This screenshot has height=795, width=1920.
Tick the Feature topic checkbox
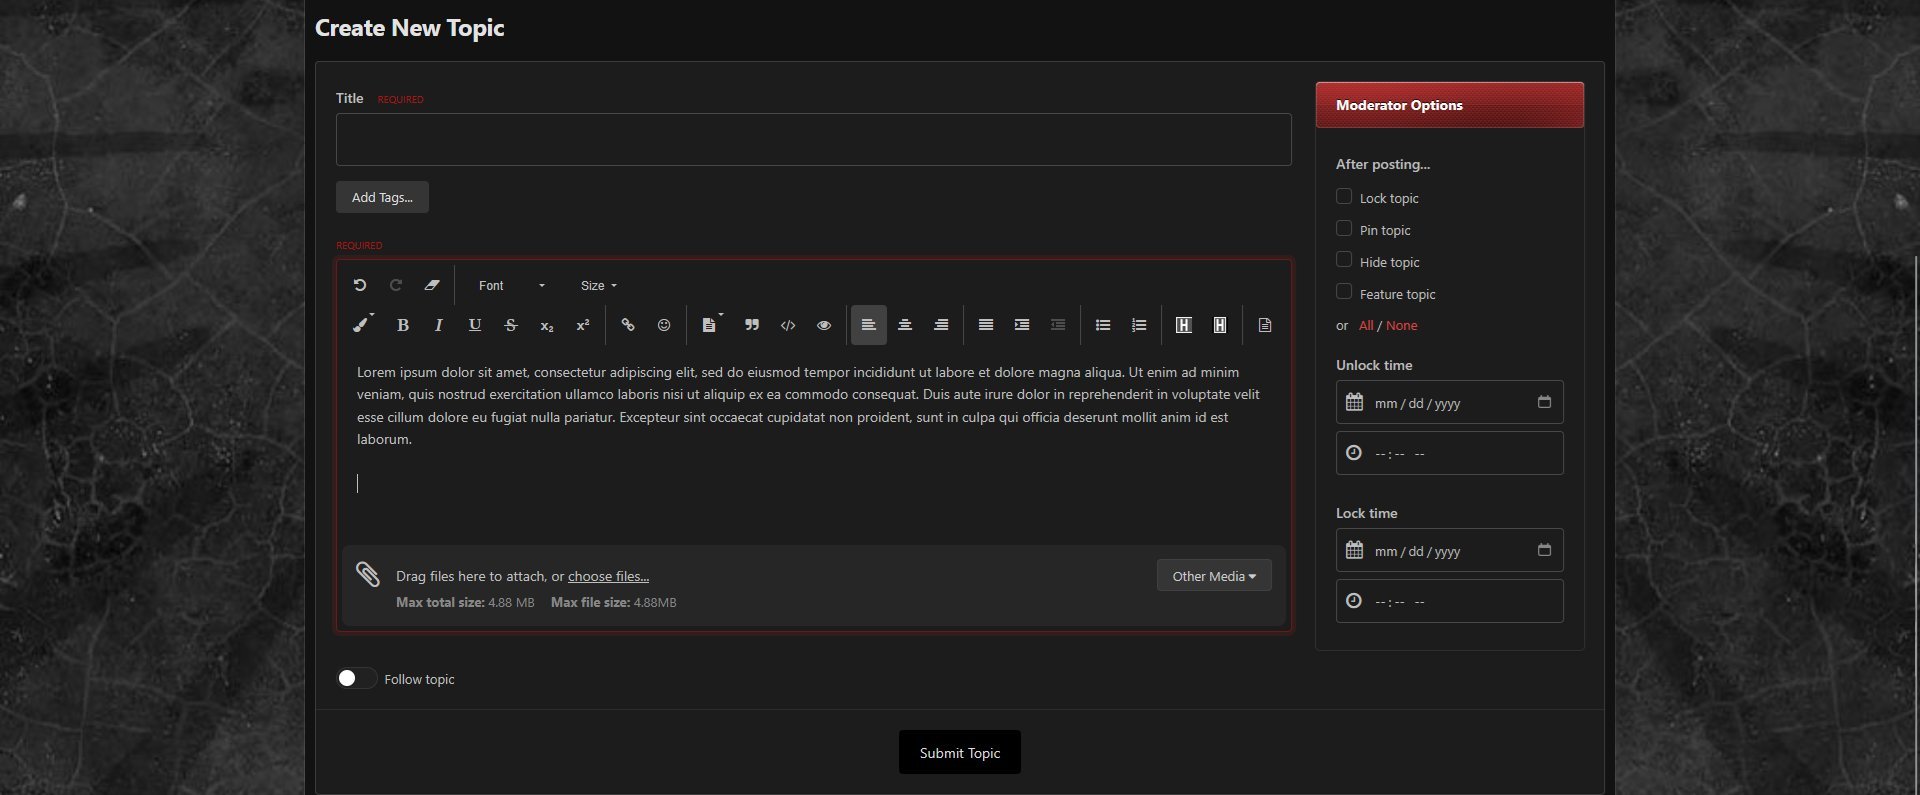pyautogui.click(x=1344, y=292)
